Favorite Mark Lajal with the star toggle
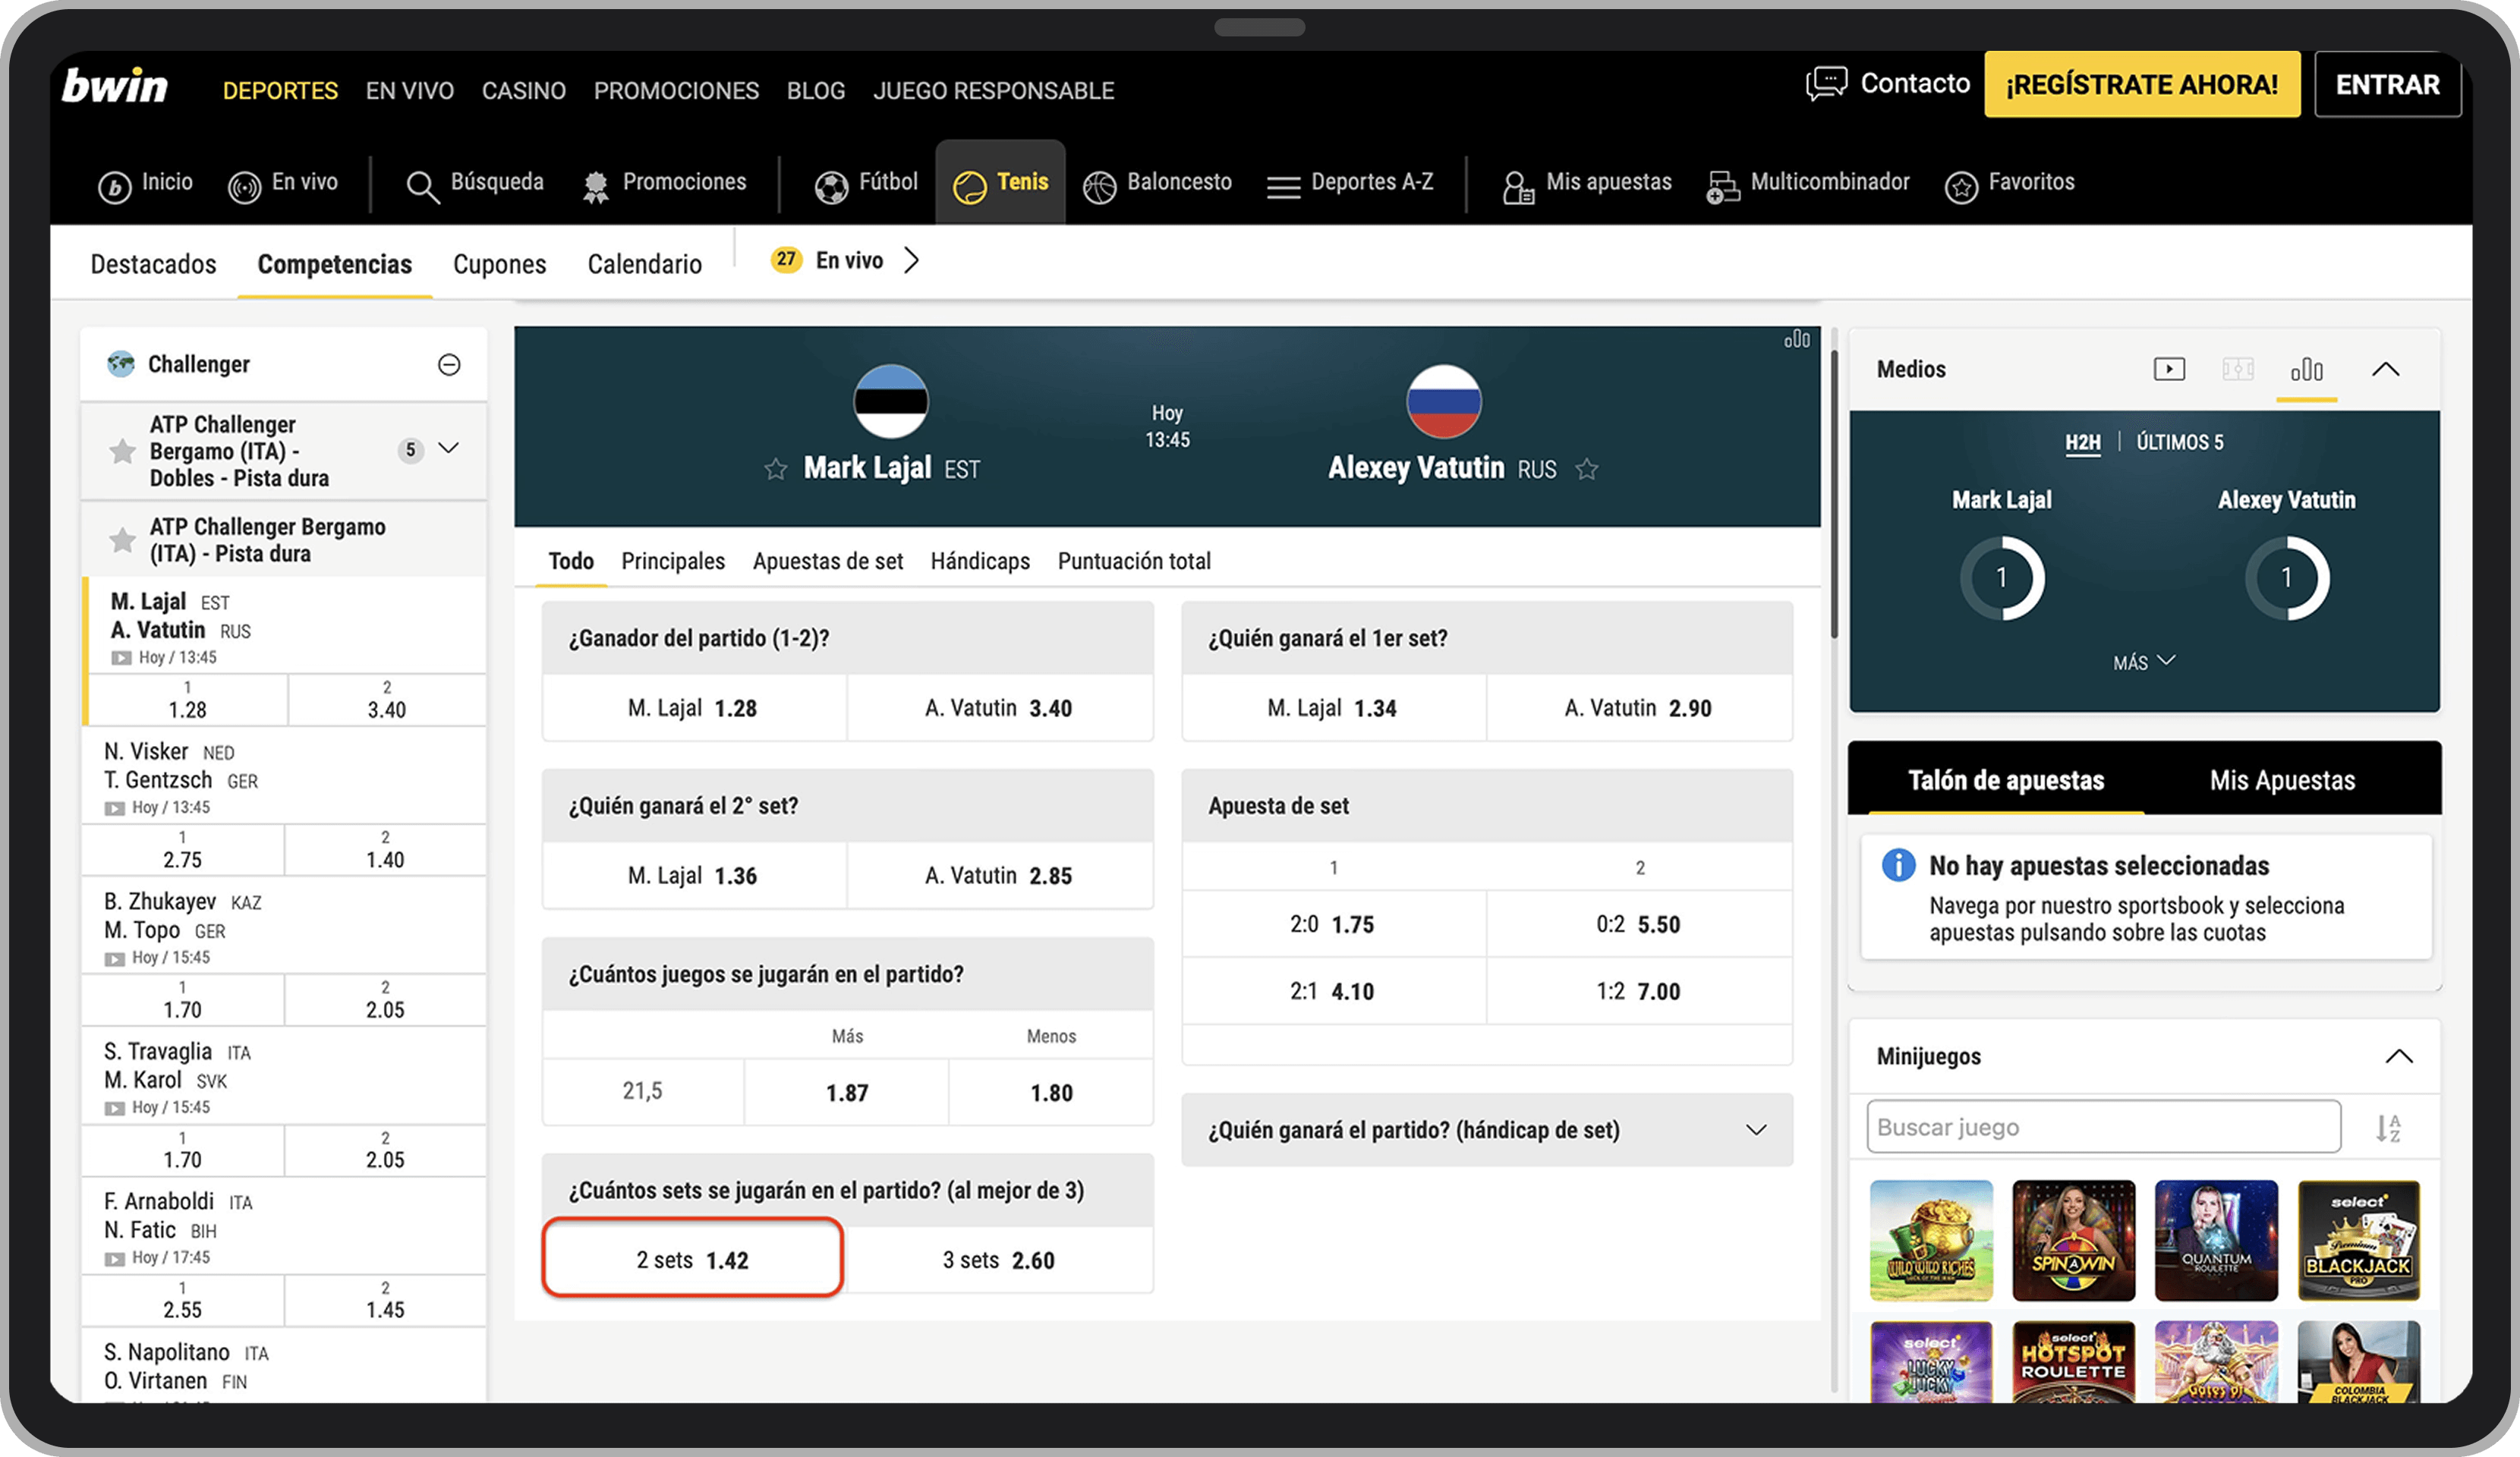This screenshot has width=2520, height=1457. coord(777,468)
